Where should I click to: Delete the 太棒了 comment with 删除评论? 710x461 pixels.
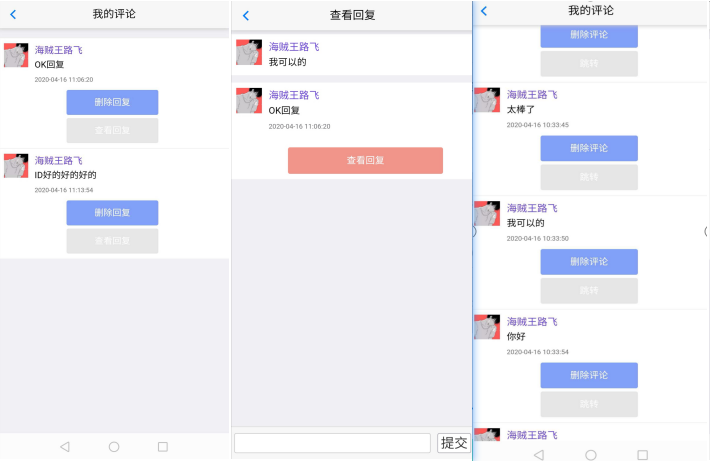coord(589,148)
